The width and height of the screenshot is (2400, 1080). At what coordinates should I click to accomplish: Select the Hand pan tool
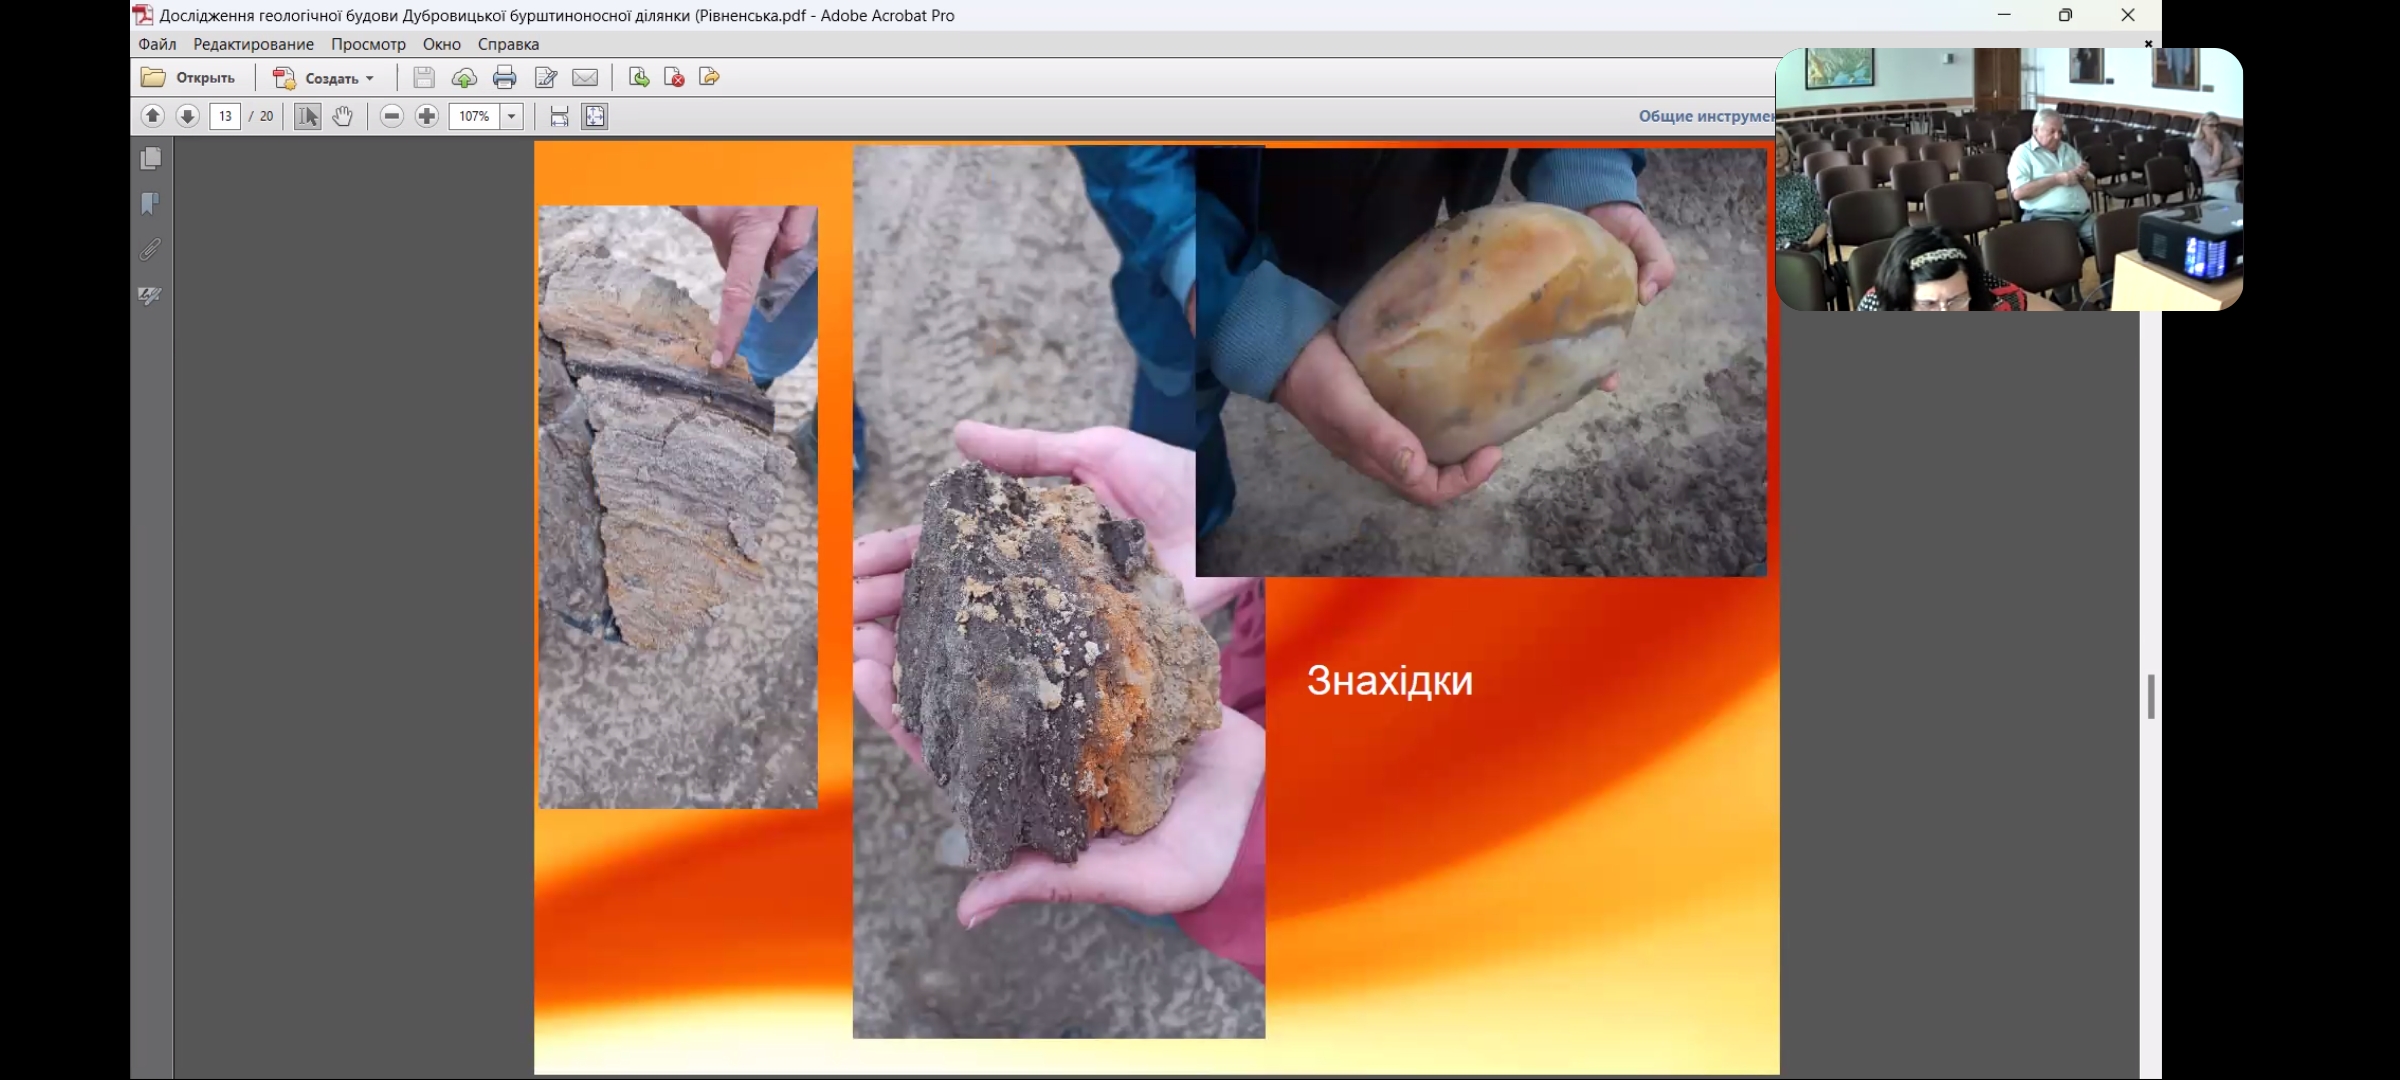click(x=343, y=116)
